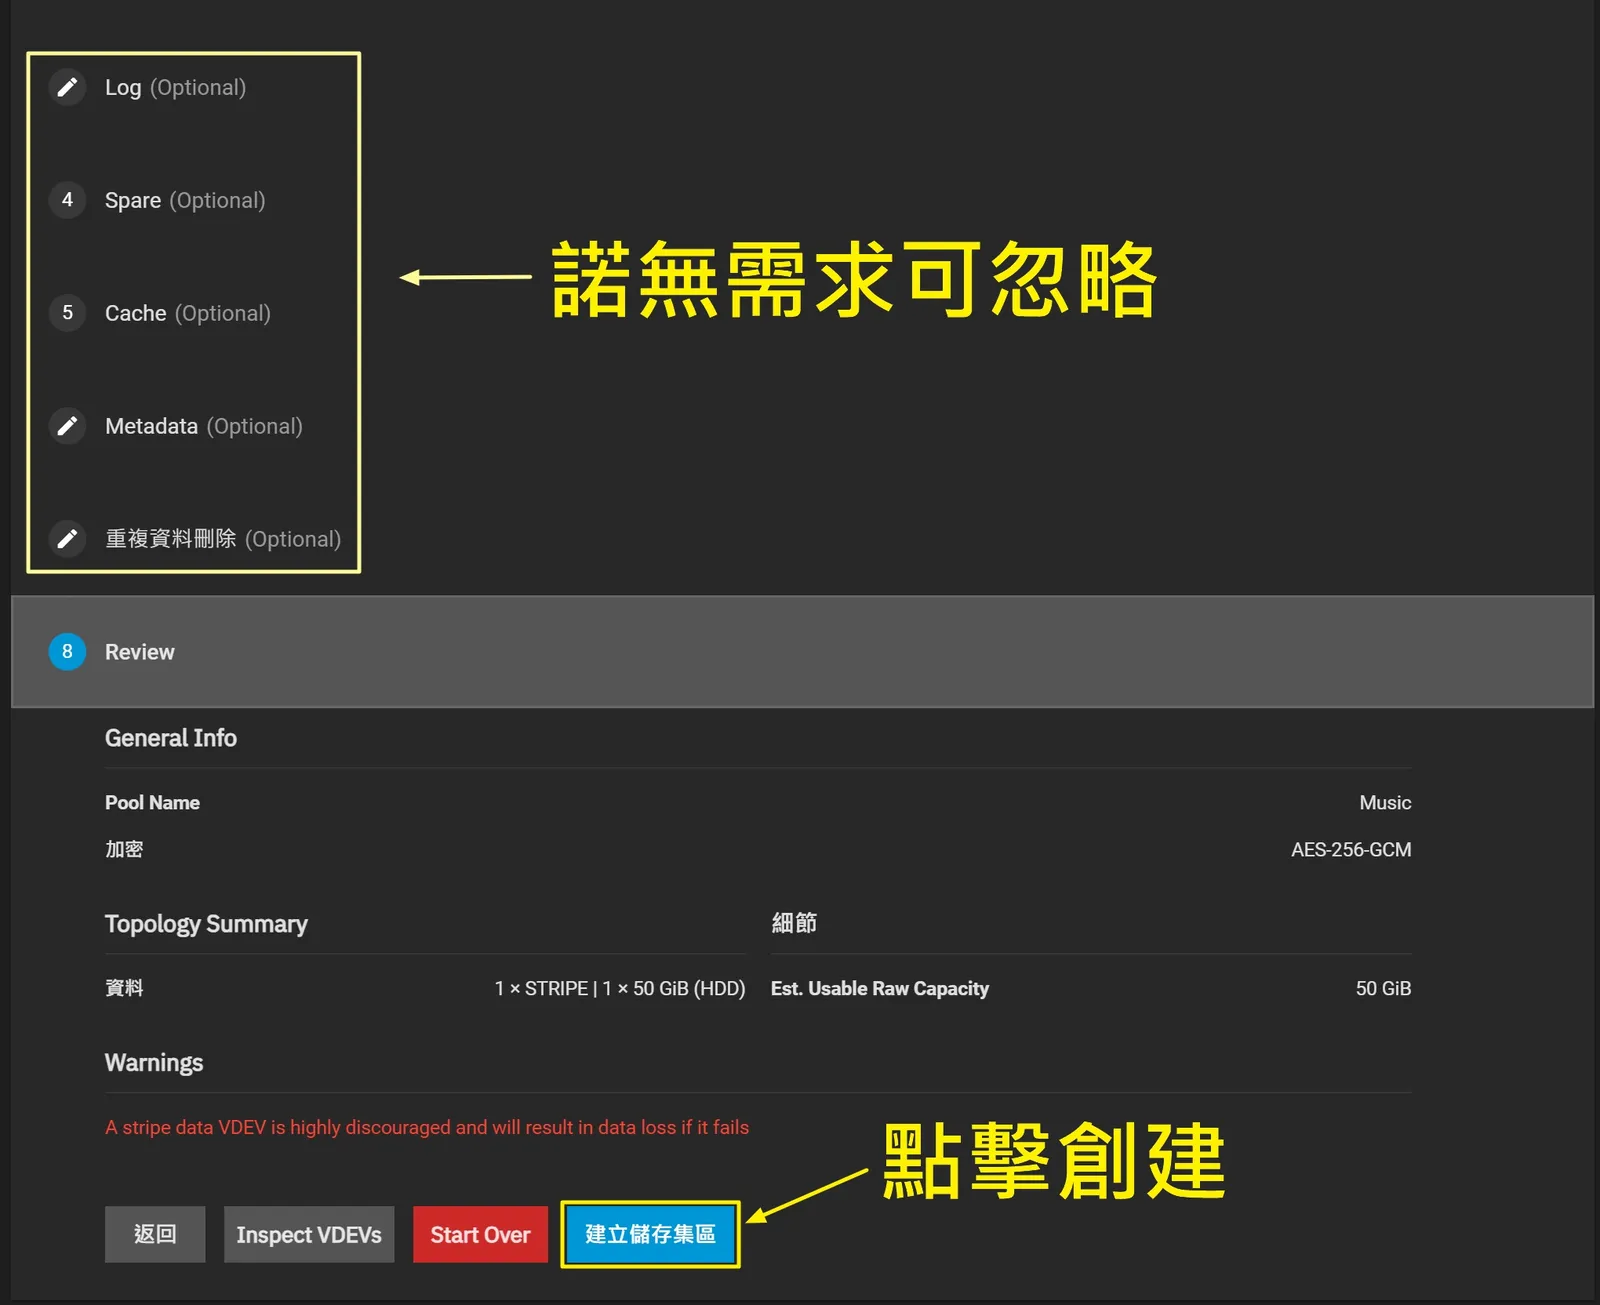The image size is (1600, 1305).
Task: Click the blue step 8 Review circle
Action: pyautogui.click(x=67, y=652)
